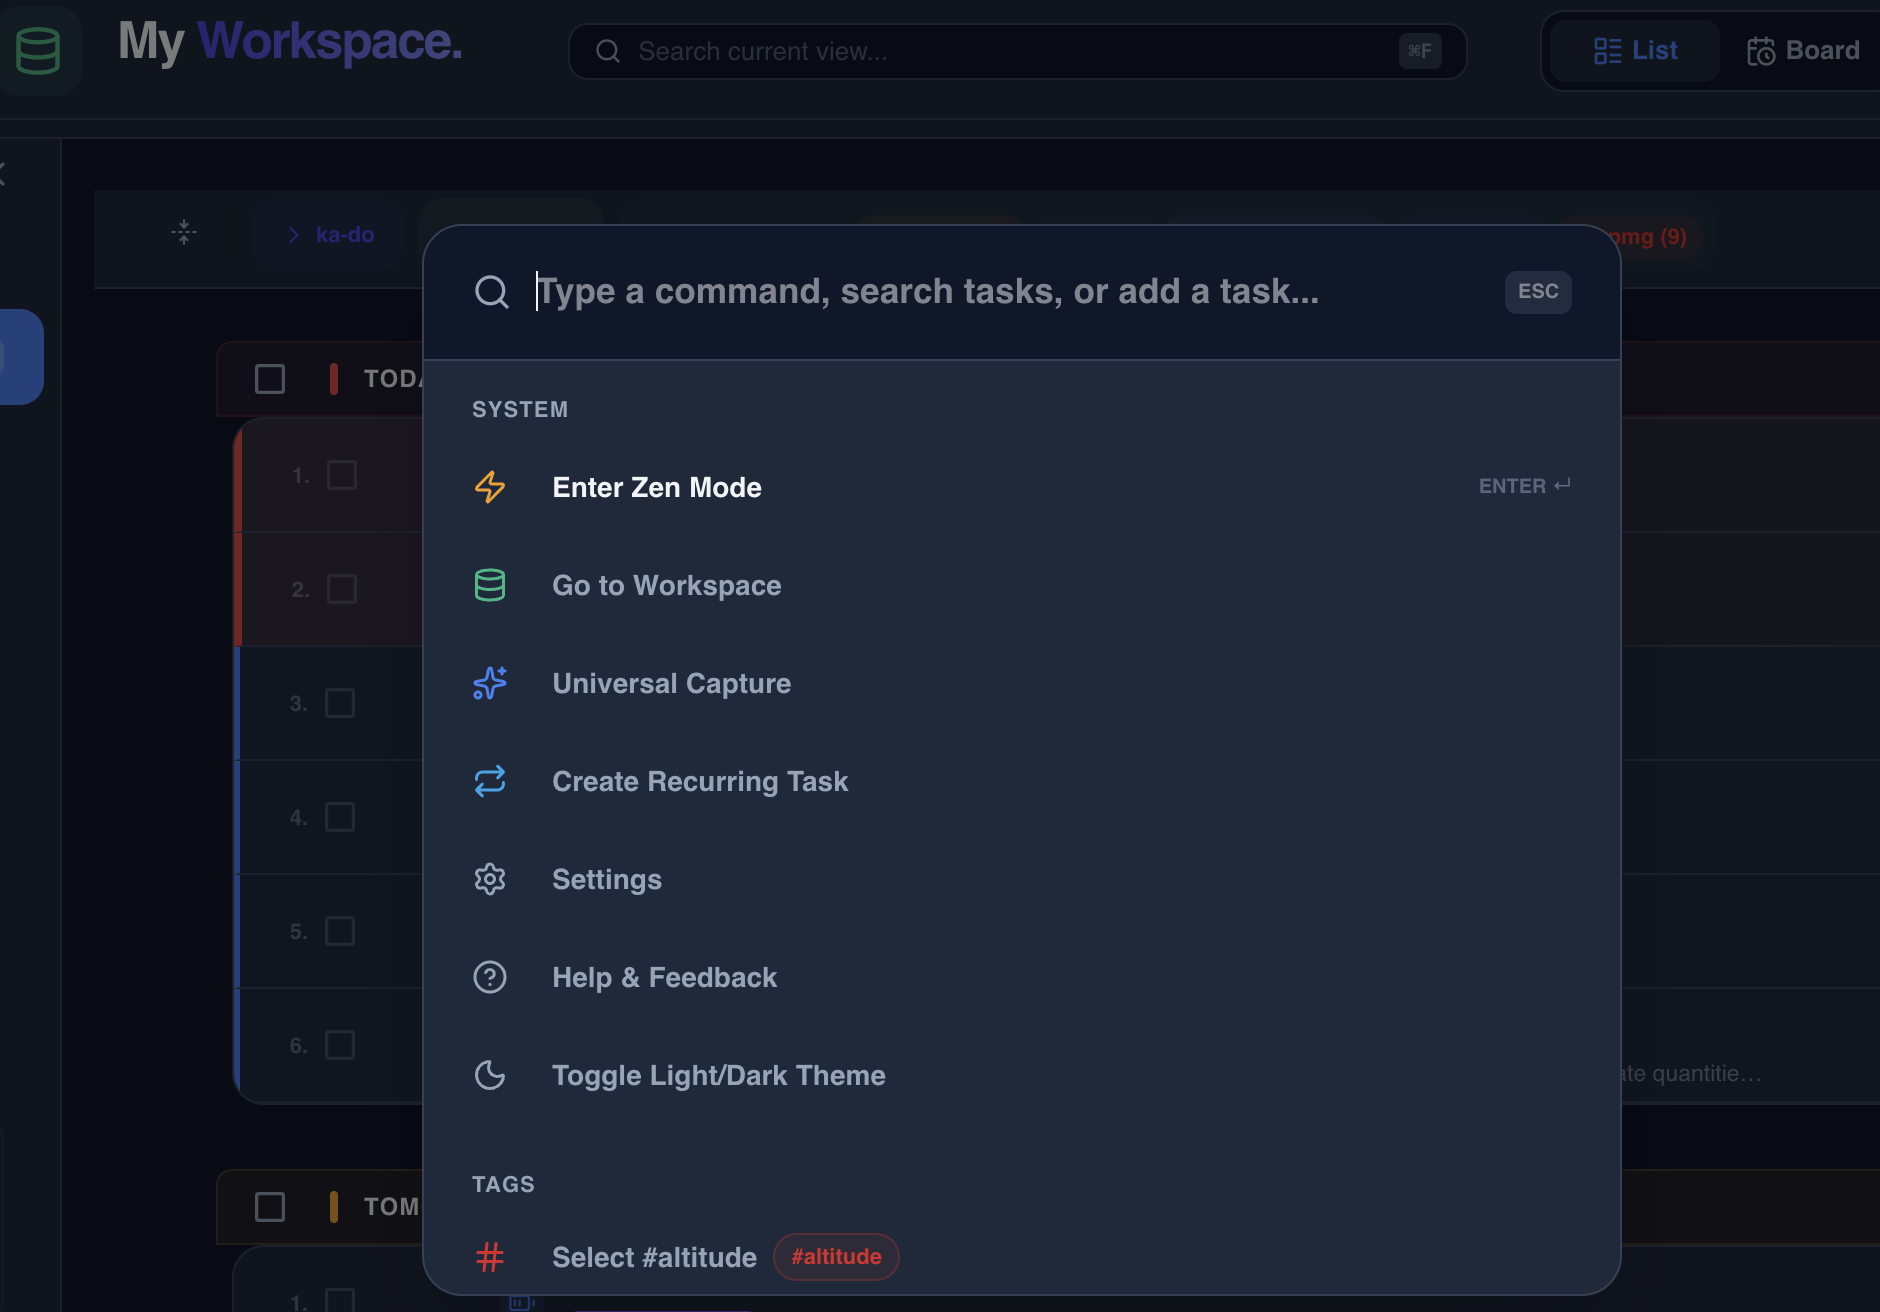This screenshot has height=1312, width=1880.
Task: Check the checkbox for task 1
Action: tap(342, 475)
